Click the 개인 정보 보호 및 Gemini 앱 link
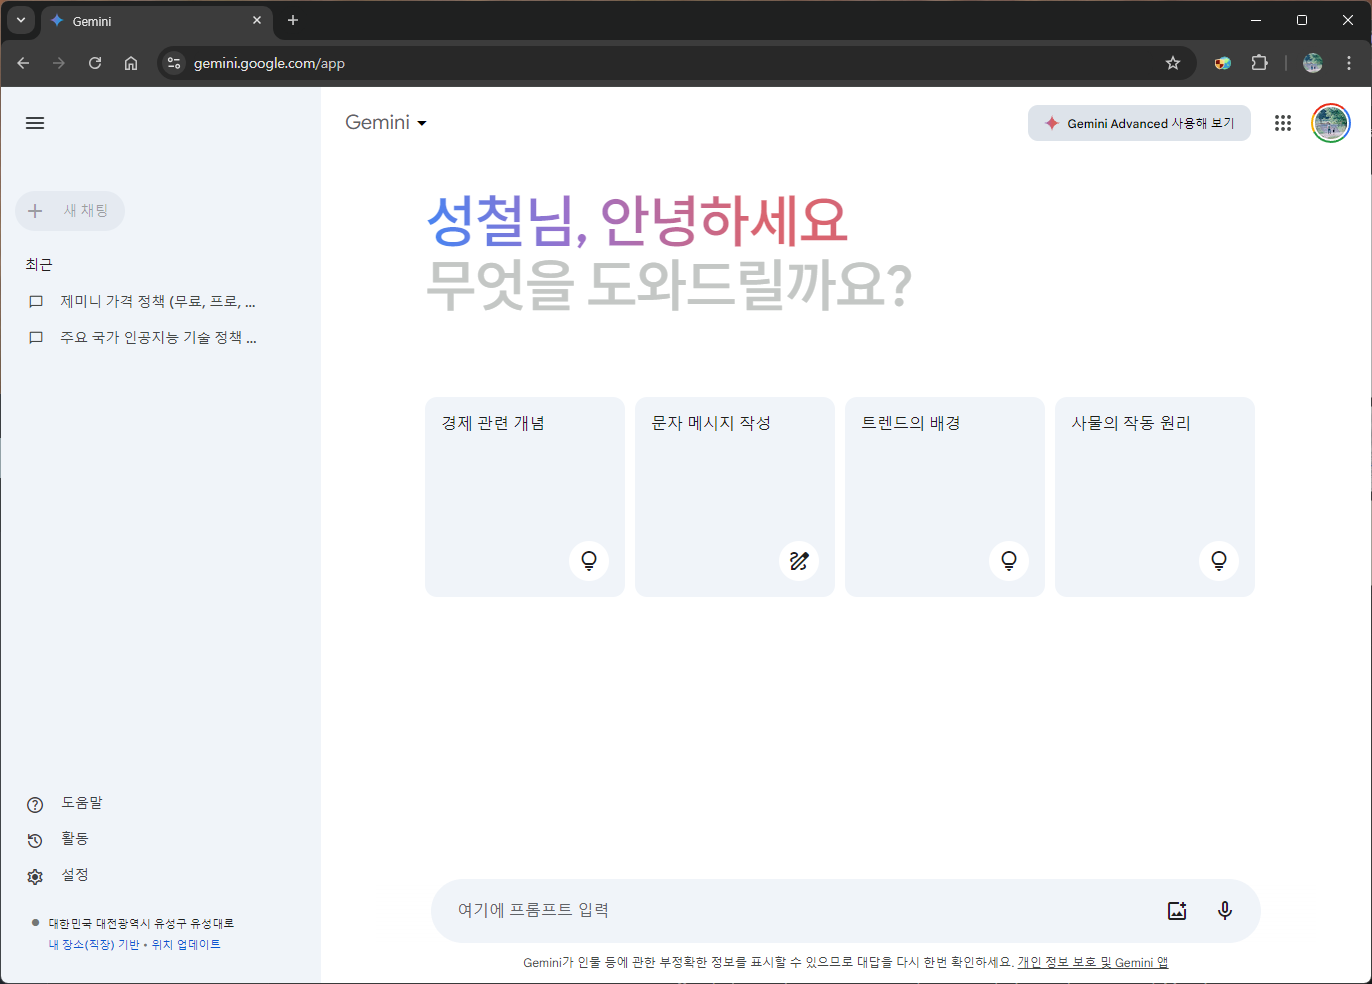 point(1092,962)
